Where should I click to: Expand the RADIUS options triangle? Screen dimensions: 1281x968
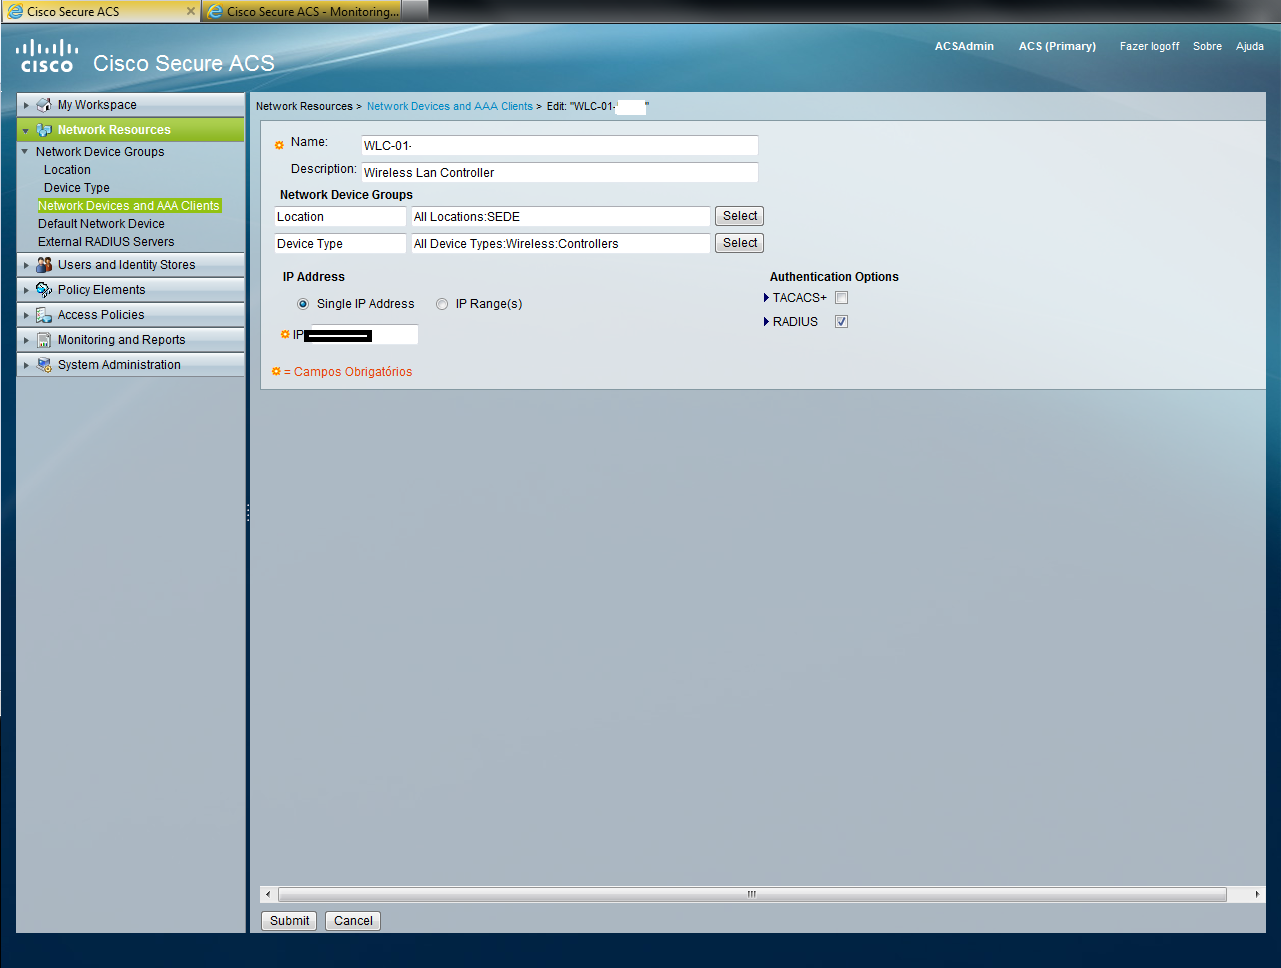point(766,322)
